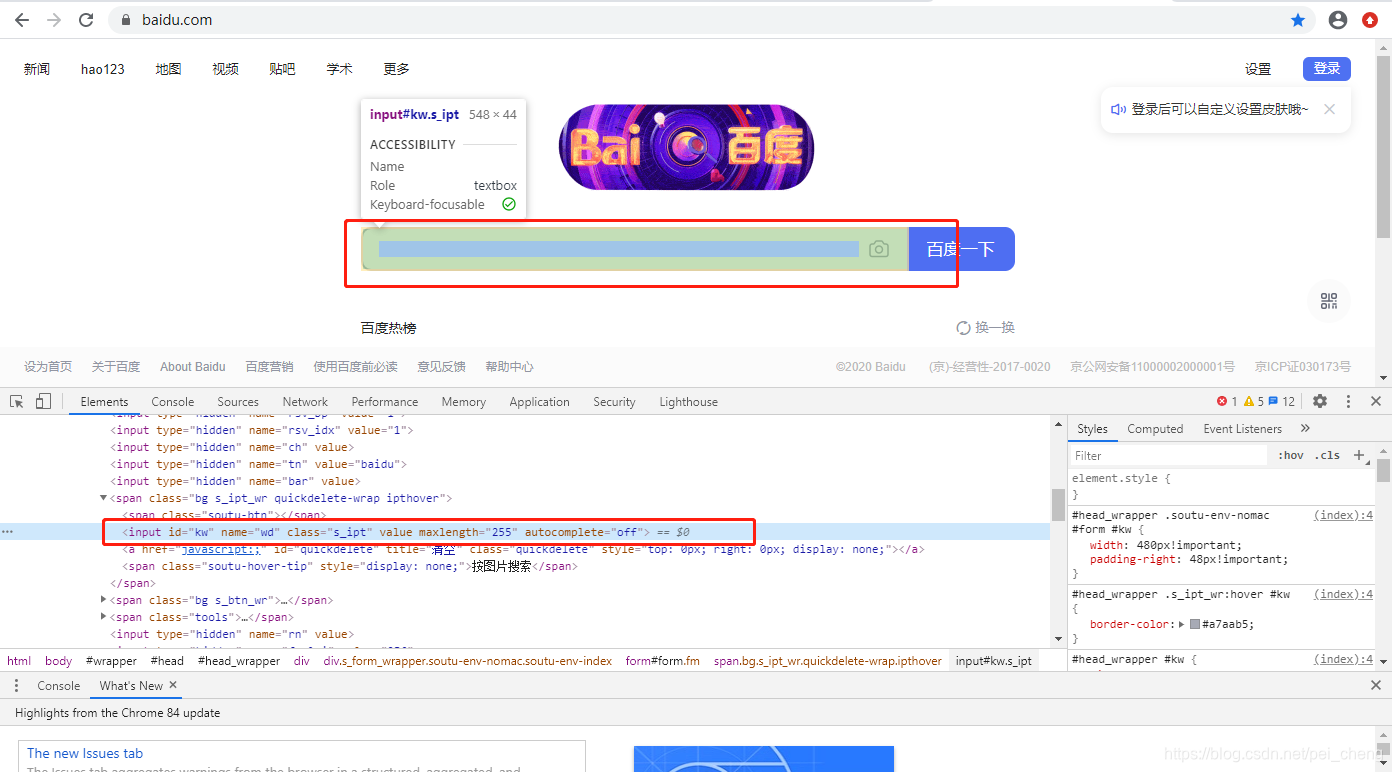Click the camera image-search icon in search box
The height and width of the screenshot is (772, 1392).
click(879, 249)
